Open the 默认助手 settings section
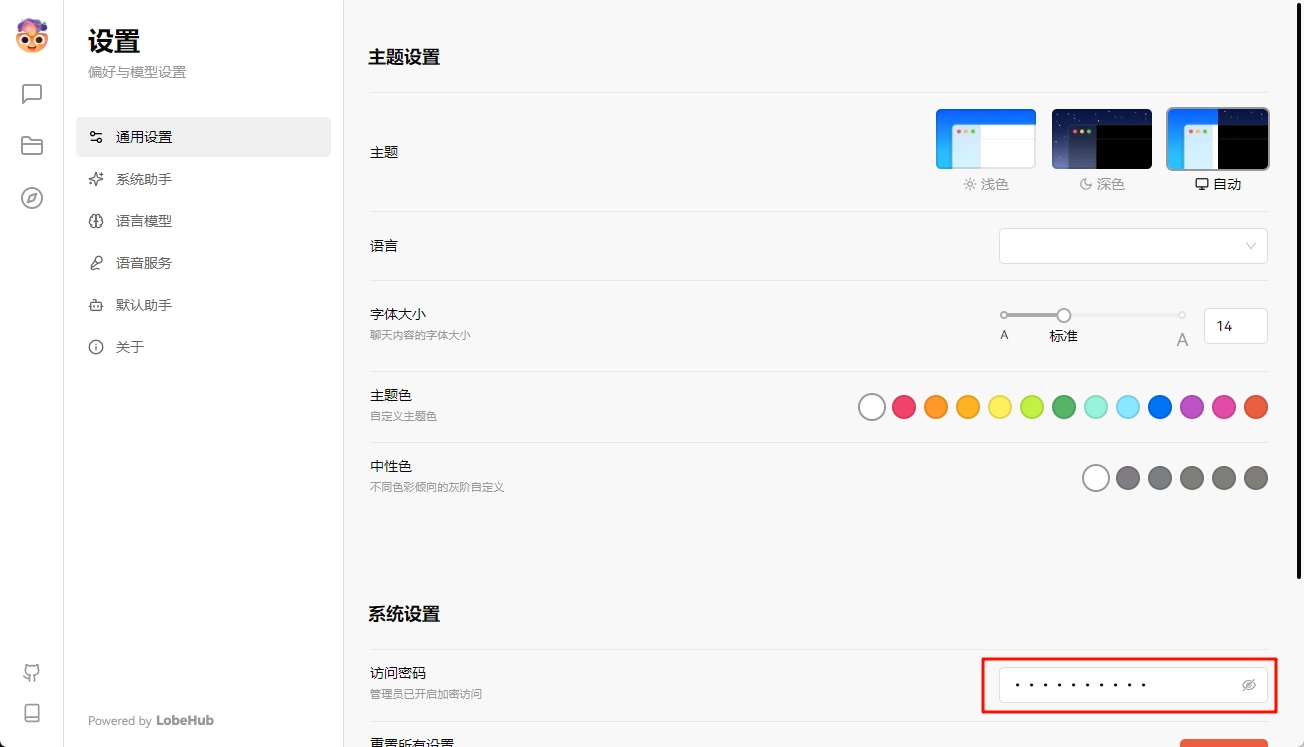 click(140, 304)
